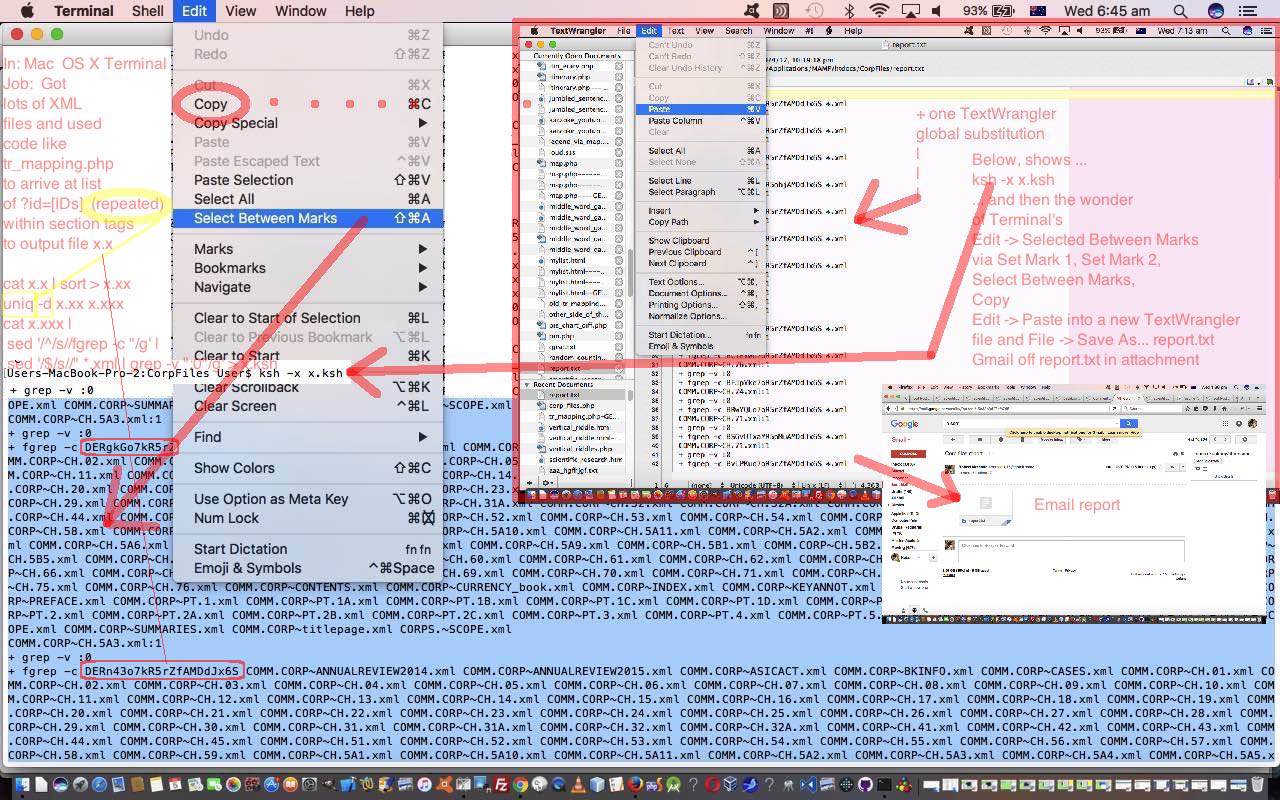
Task: Open the Shell menu
Action: pos(148,11)
